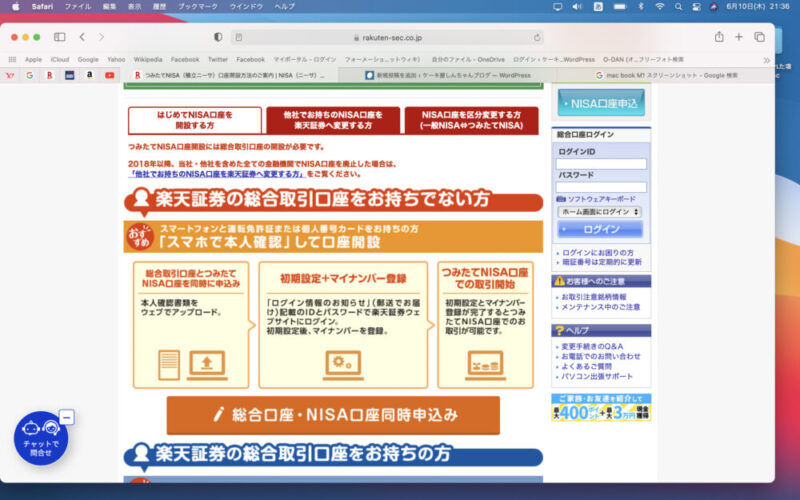Switch to the mac book M1 Google search tab
This screenshot has width=800, height=500.
tap(666, 75)
